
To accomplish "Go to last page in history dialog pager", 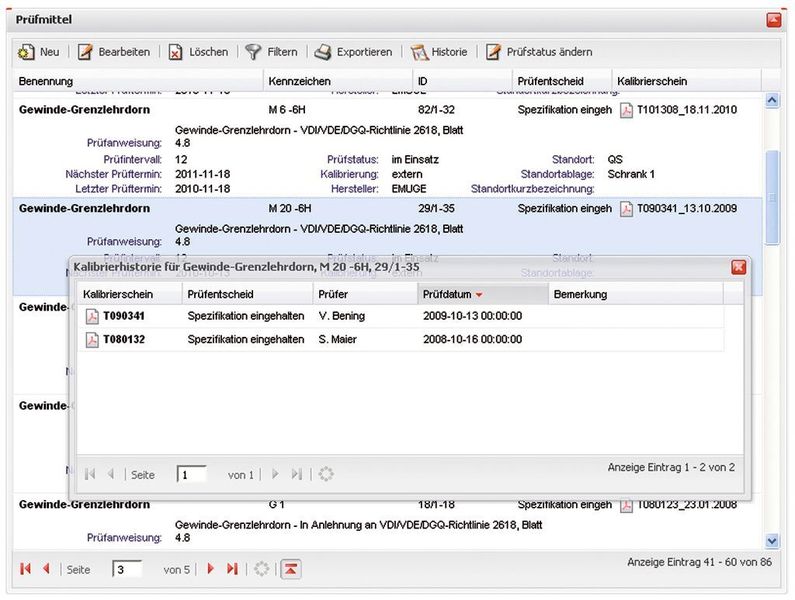I will pyautogui.click(x=297, y=474).
